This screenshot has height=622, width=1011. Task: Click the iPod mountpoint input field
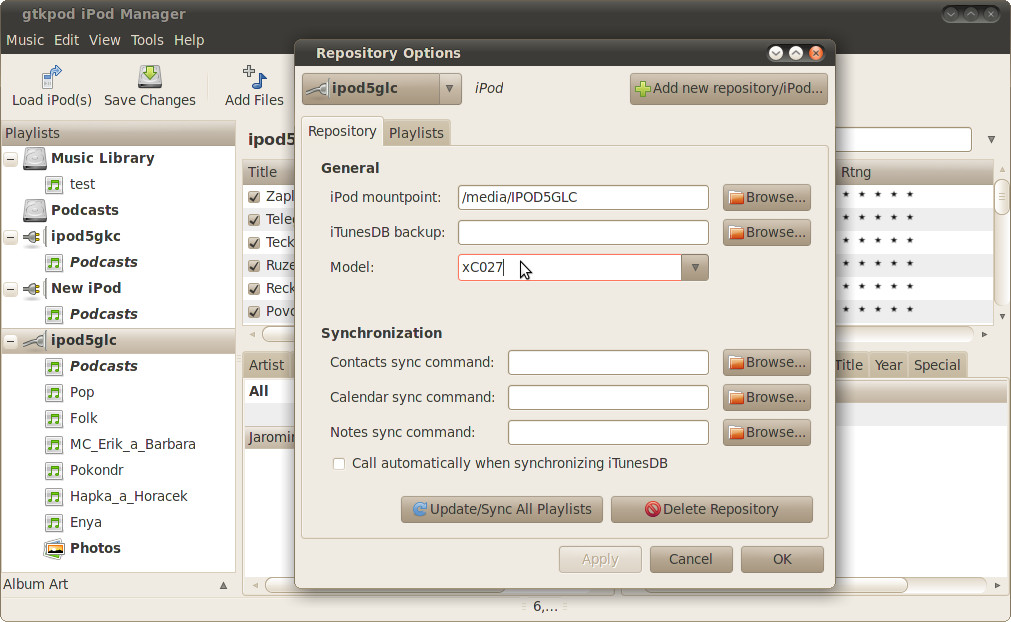pos(583,198)
